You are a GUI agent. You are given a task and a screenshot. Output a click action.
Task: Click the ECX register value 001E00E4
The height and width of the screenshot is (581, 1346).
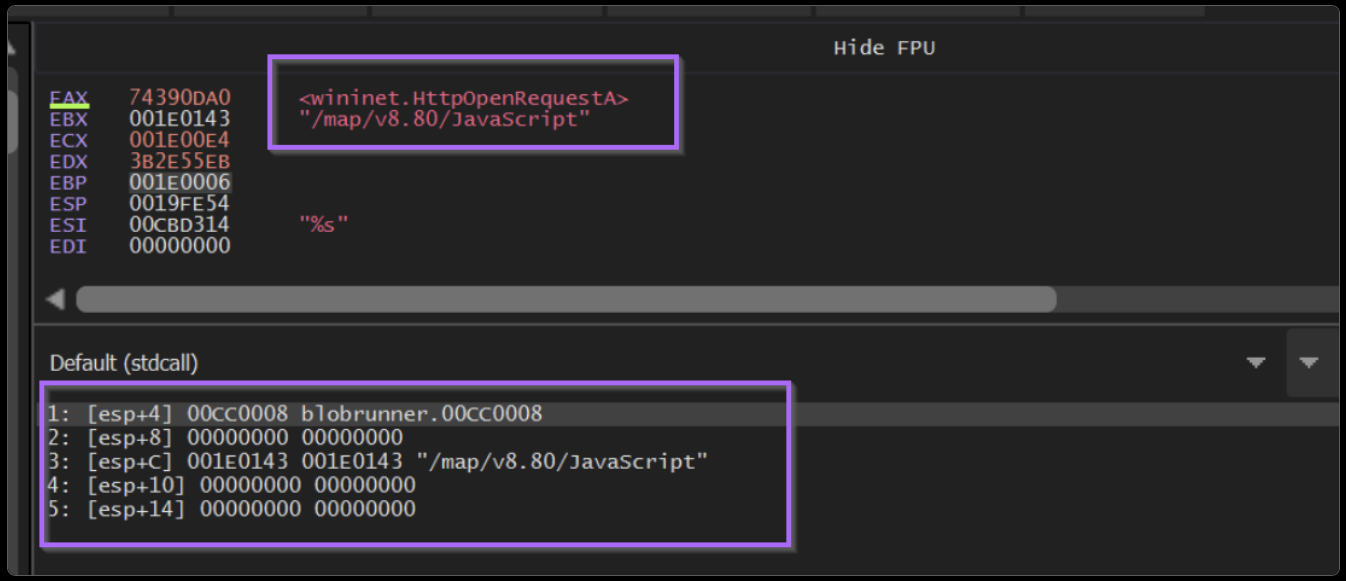click(180, 140)
